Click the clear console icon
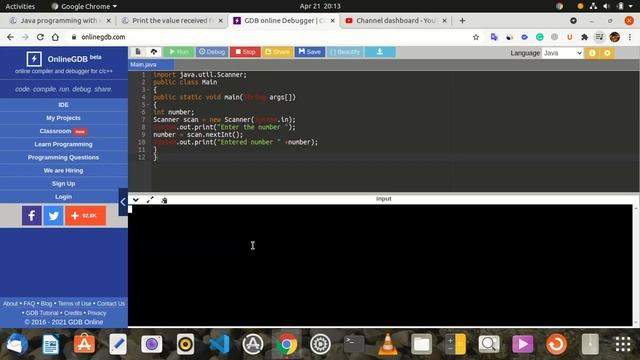 pos(164,200)
